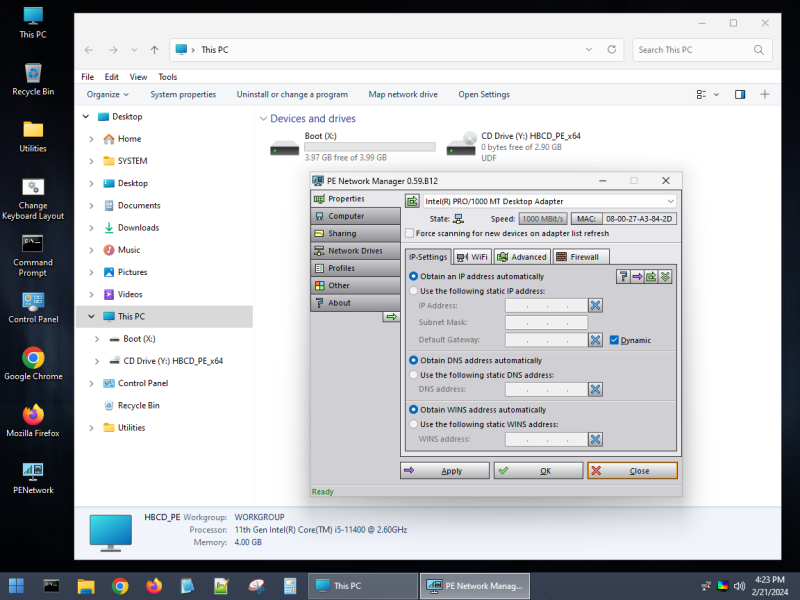Click the Apply button
This screenshot has height=600, width=800.
point(445,470)
